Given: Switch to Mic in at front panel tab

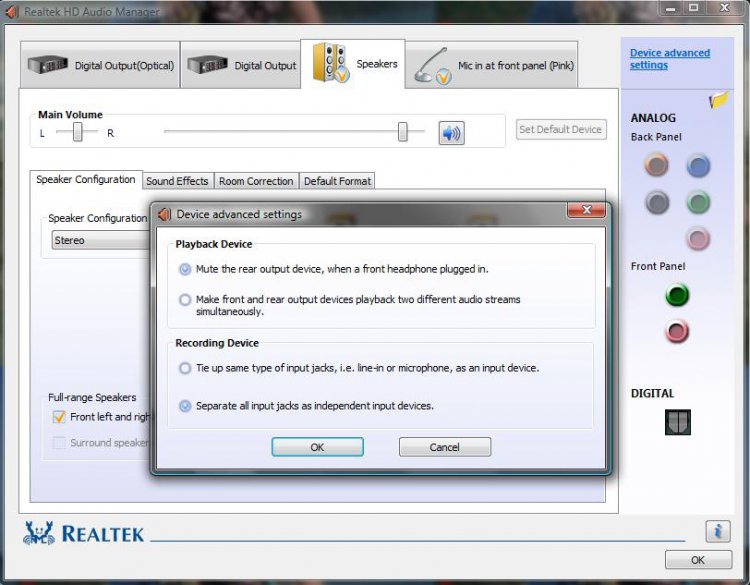Looking at the screenshot, I should tap(492, 65).
